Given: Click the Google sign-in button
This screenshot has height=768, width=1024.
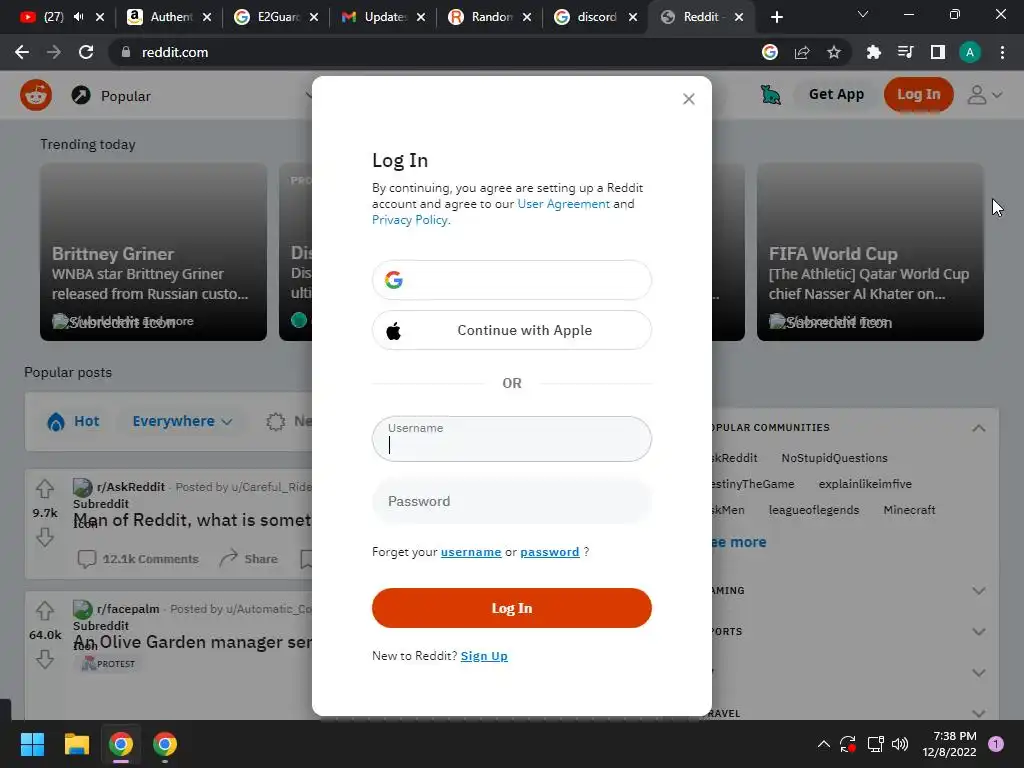Looking at the screenshot, I should tap(511, 280).
